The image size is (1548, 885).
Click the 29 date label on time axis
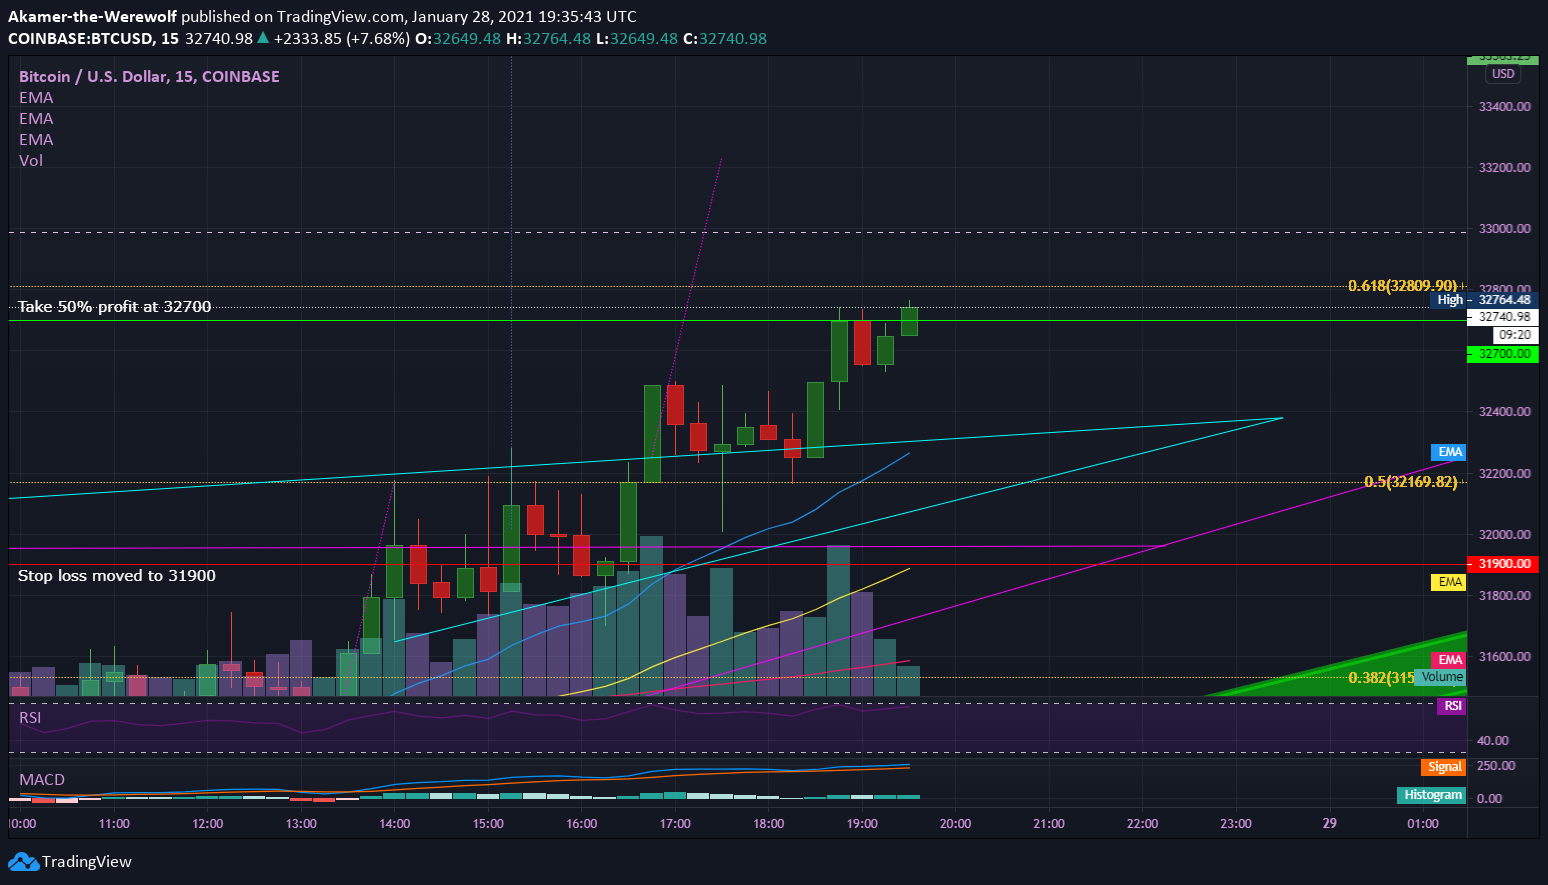[x=1330, y=824]
